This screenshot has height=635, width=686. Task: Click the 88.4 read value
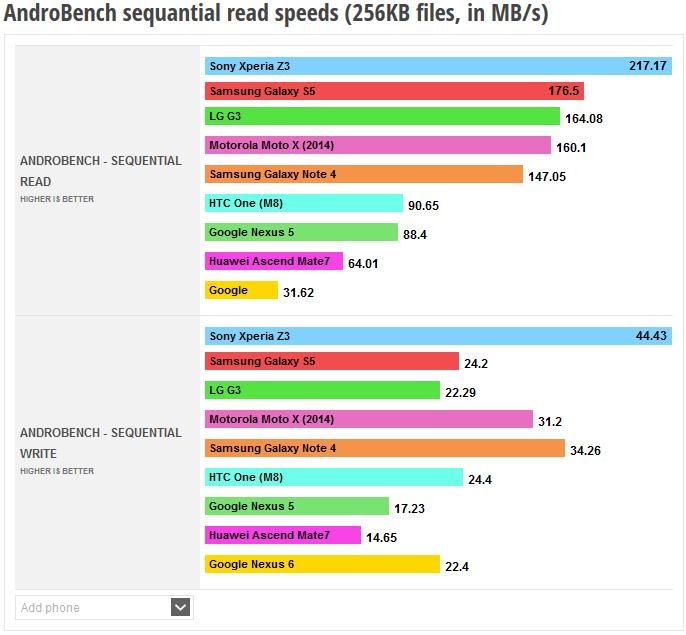pos(415,235)
